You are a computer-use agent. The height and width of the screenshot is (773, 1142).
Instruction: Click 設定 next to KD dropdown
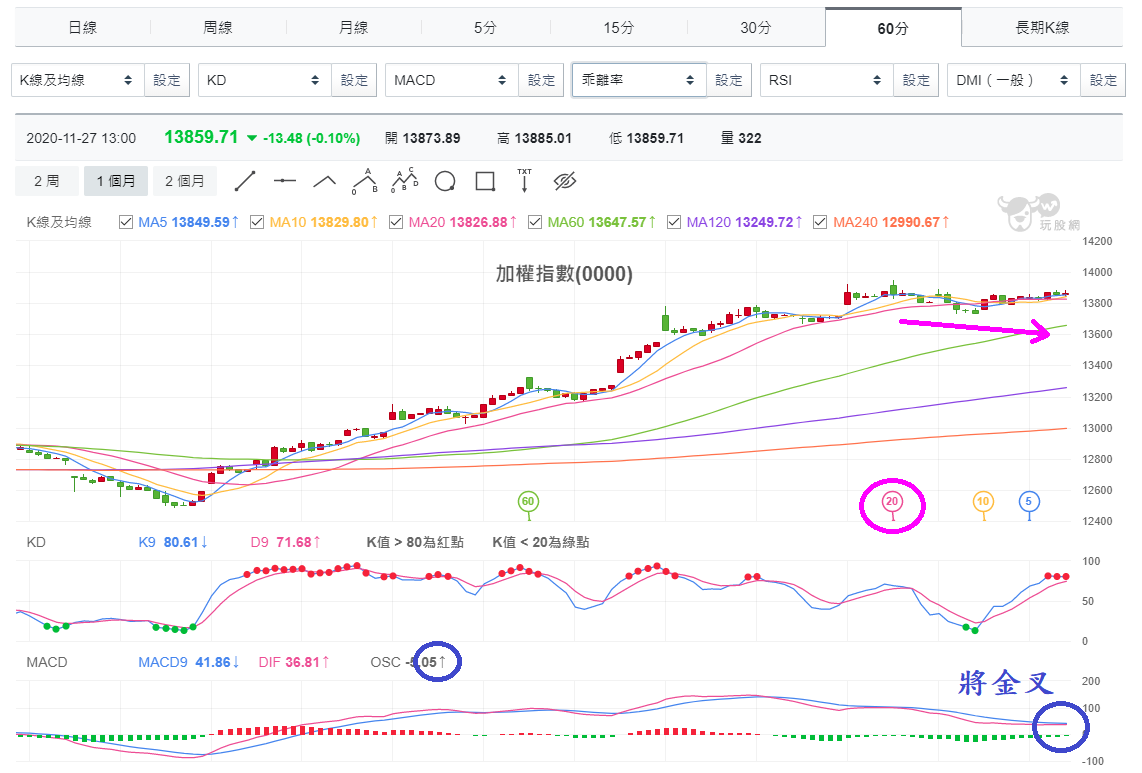click(x=354, y=80)
